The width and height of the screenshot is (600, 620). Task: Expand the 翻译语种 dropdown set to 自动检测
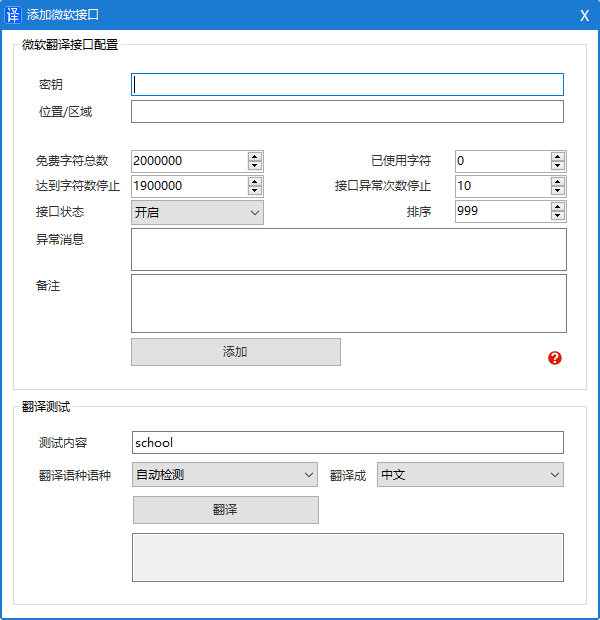224,475
